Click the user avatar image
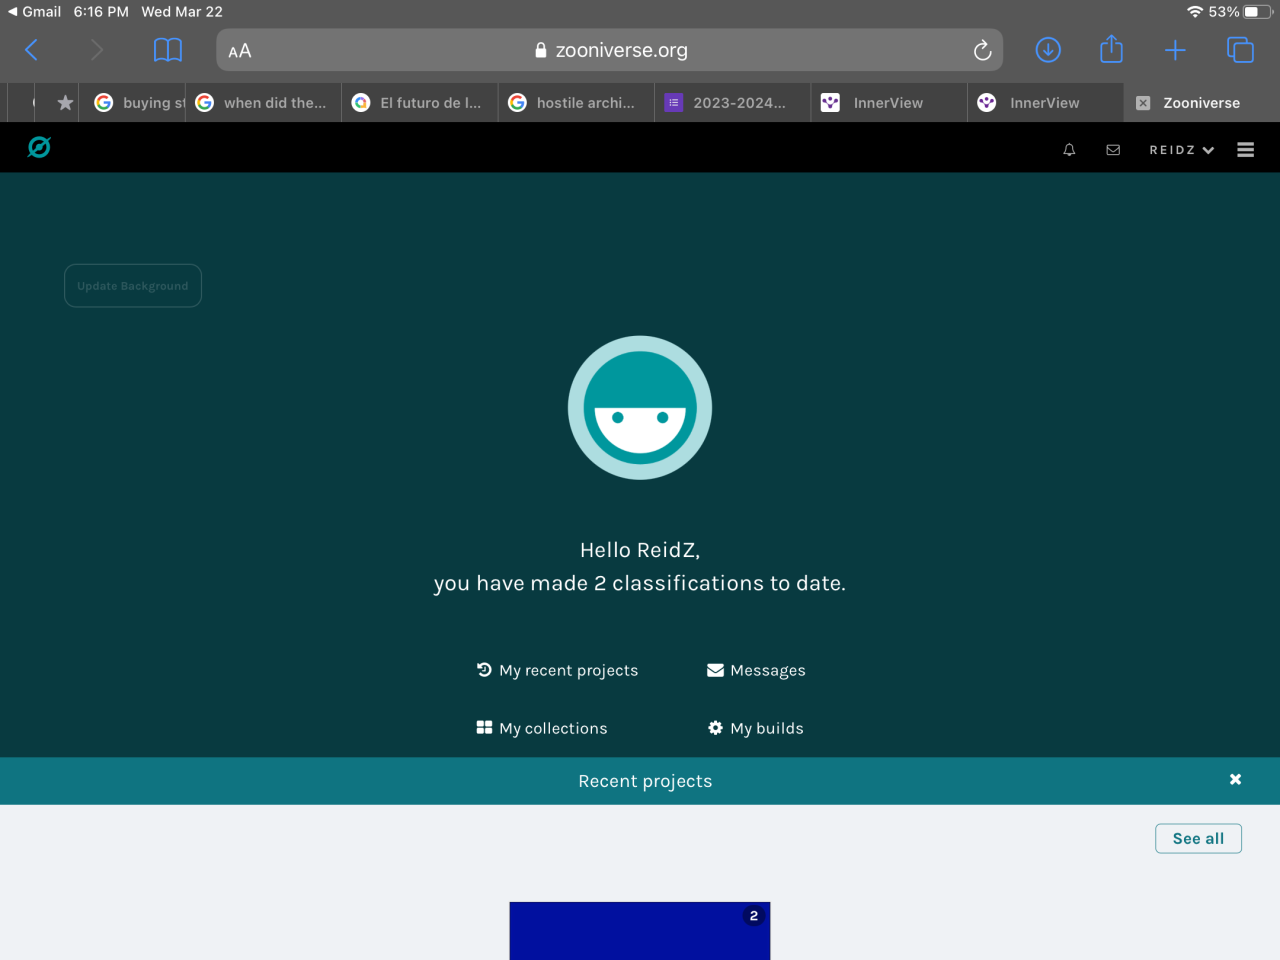Image resolution: width=1280 pixels, height=960 pixels. click(x=640, y=408)
